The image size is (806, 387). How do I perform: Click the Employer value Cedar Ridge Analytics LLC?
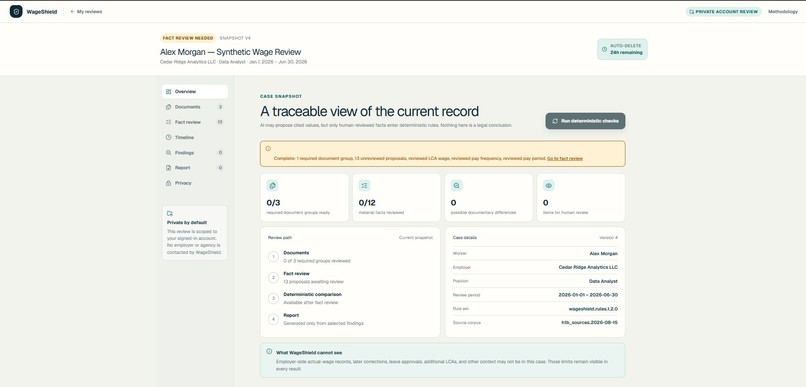tap(588, 267)
